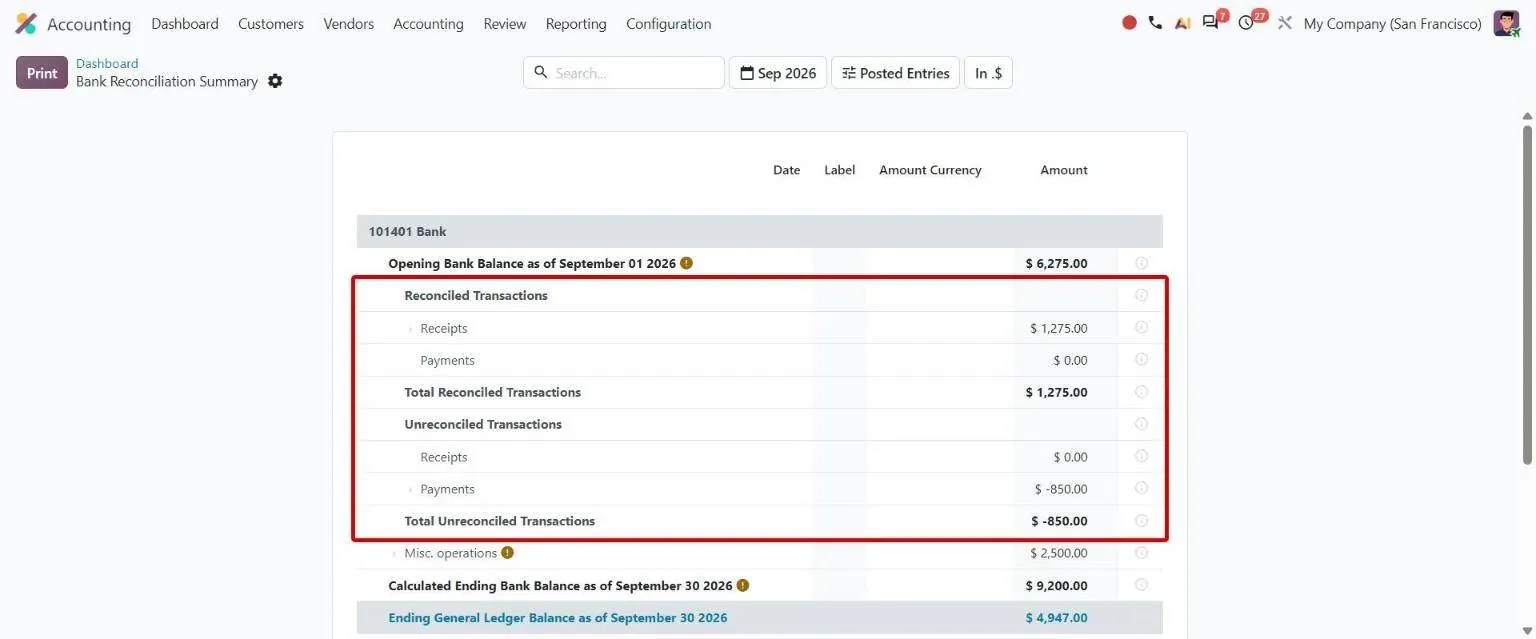The image size is (1536, 639).
Task: Click warning icon beside Calculated Ending Bank Balance
Action: pyautogui.click(x=743, y=585)
